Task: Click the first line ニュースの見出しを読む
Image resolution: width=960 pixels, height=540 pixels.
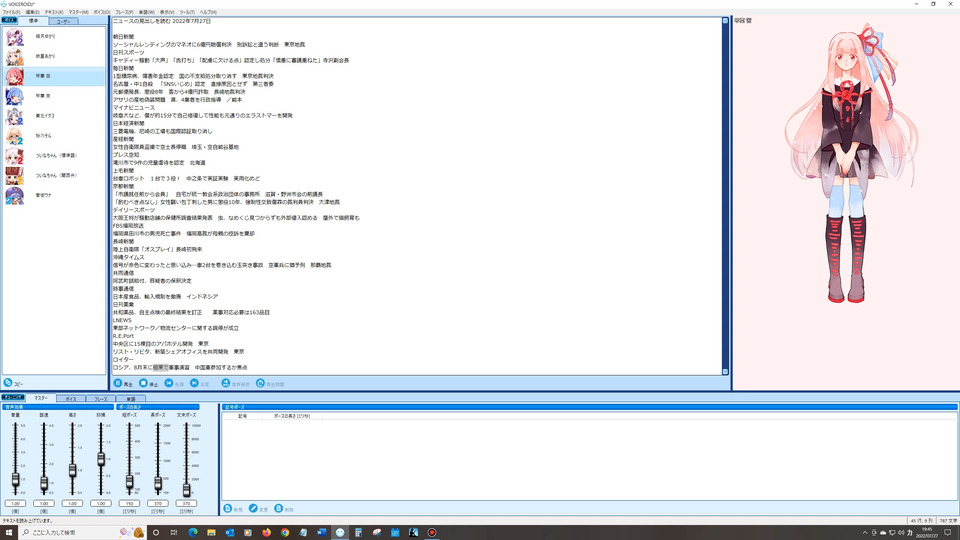Action: [x=162, y=21]
